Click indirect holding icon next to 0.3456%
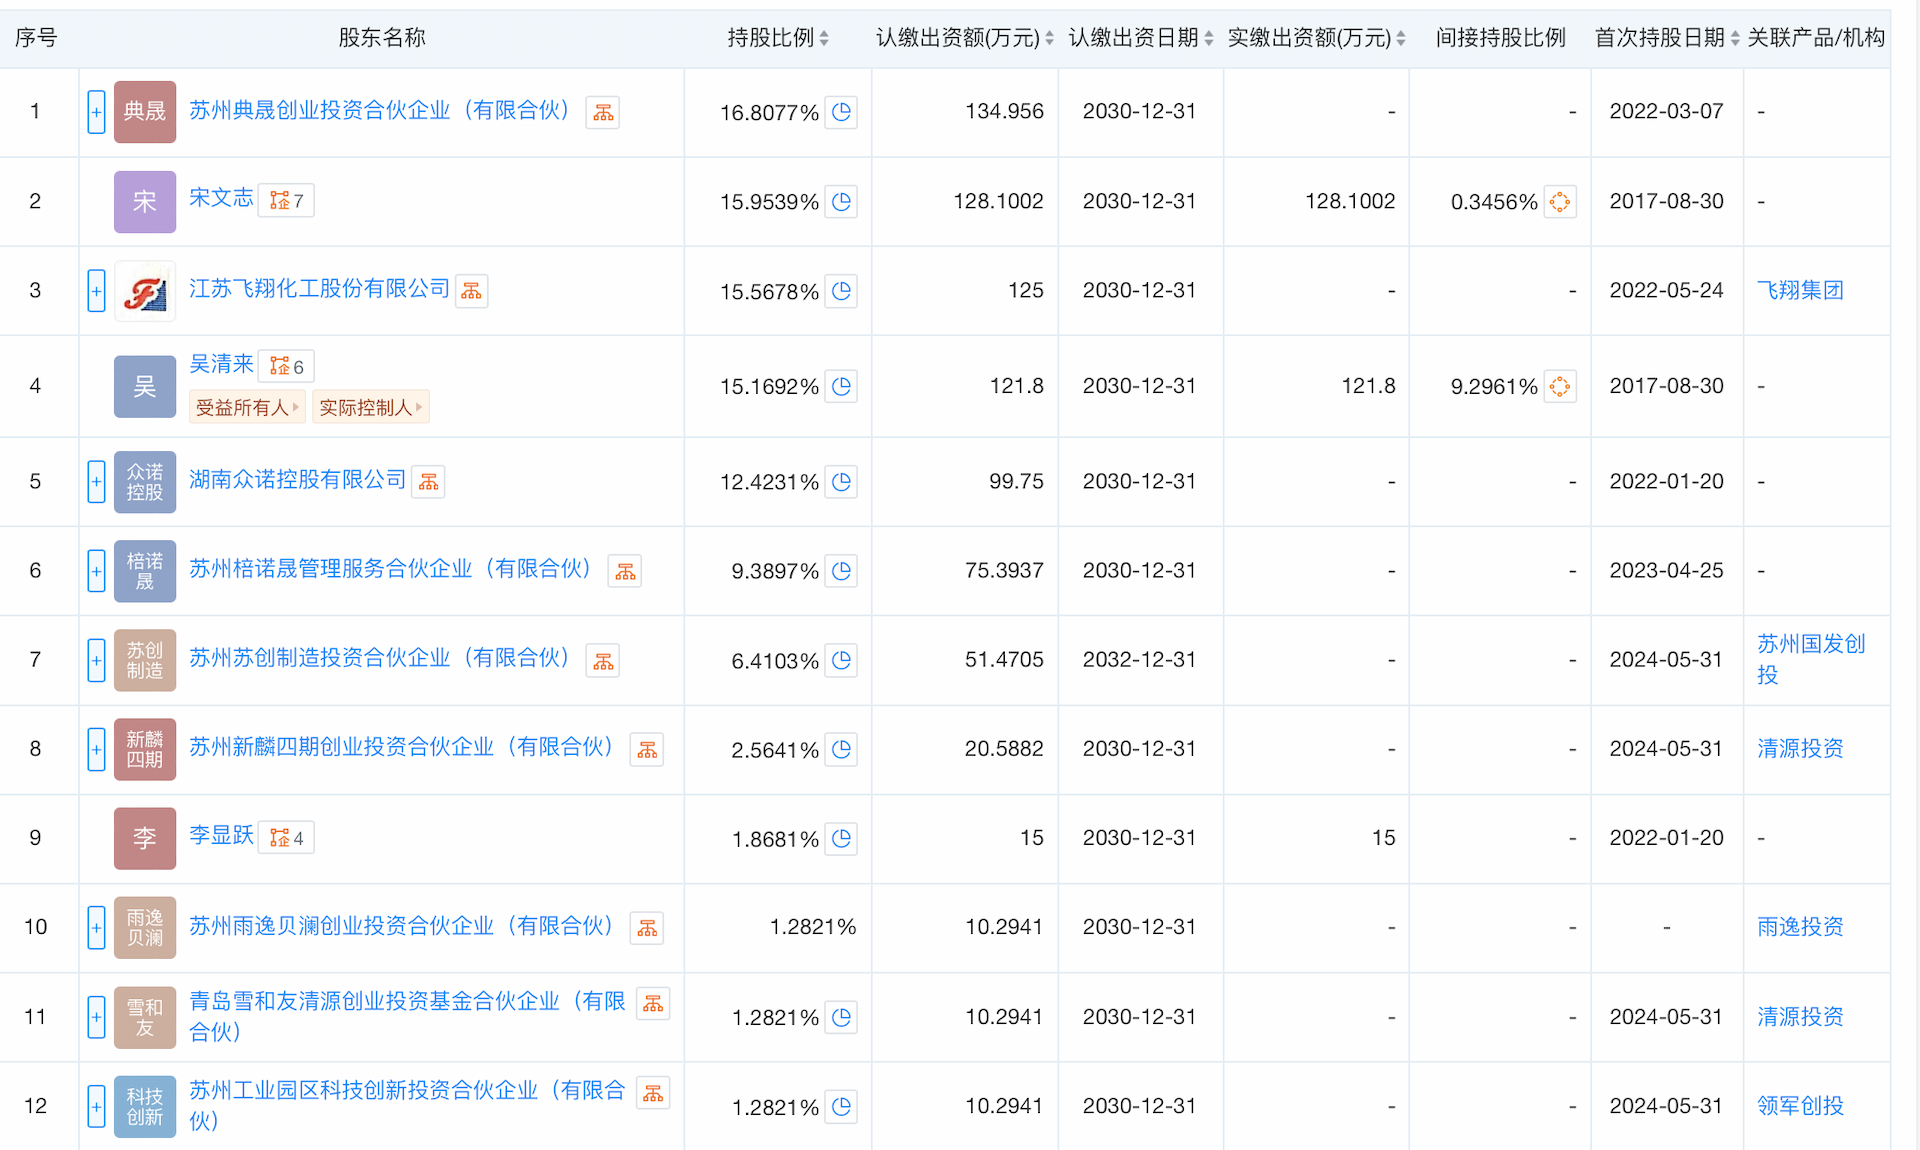 point(1559,202)
